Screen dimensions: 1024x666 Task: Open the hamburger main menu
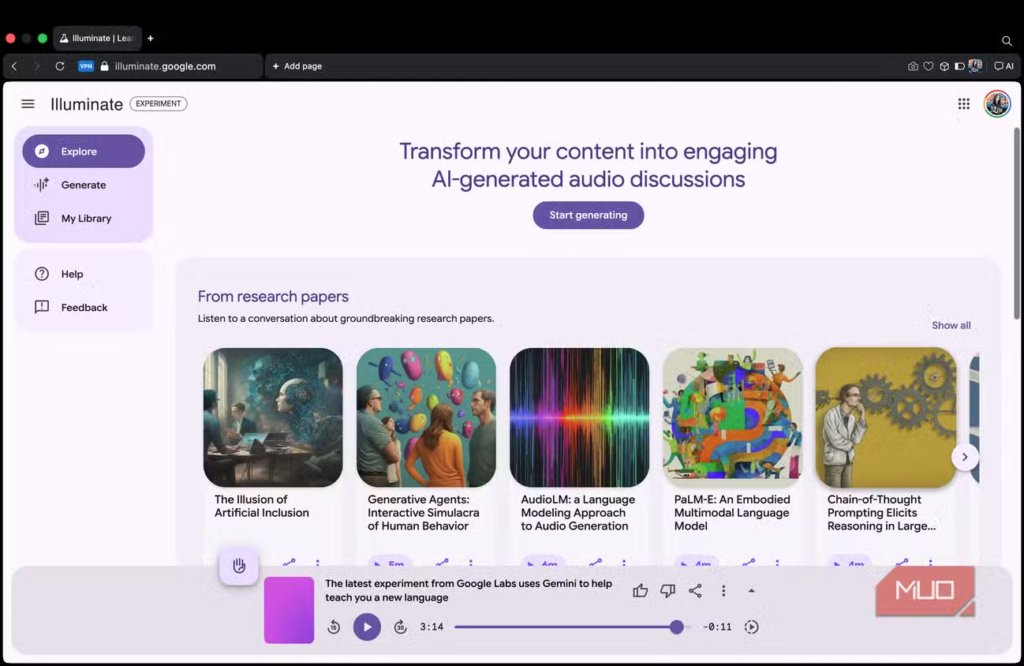point(28,104)
